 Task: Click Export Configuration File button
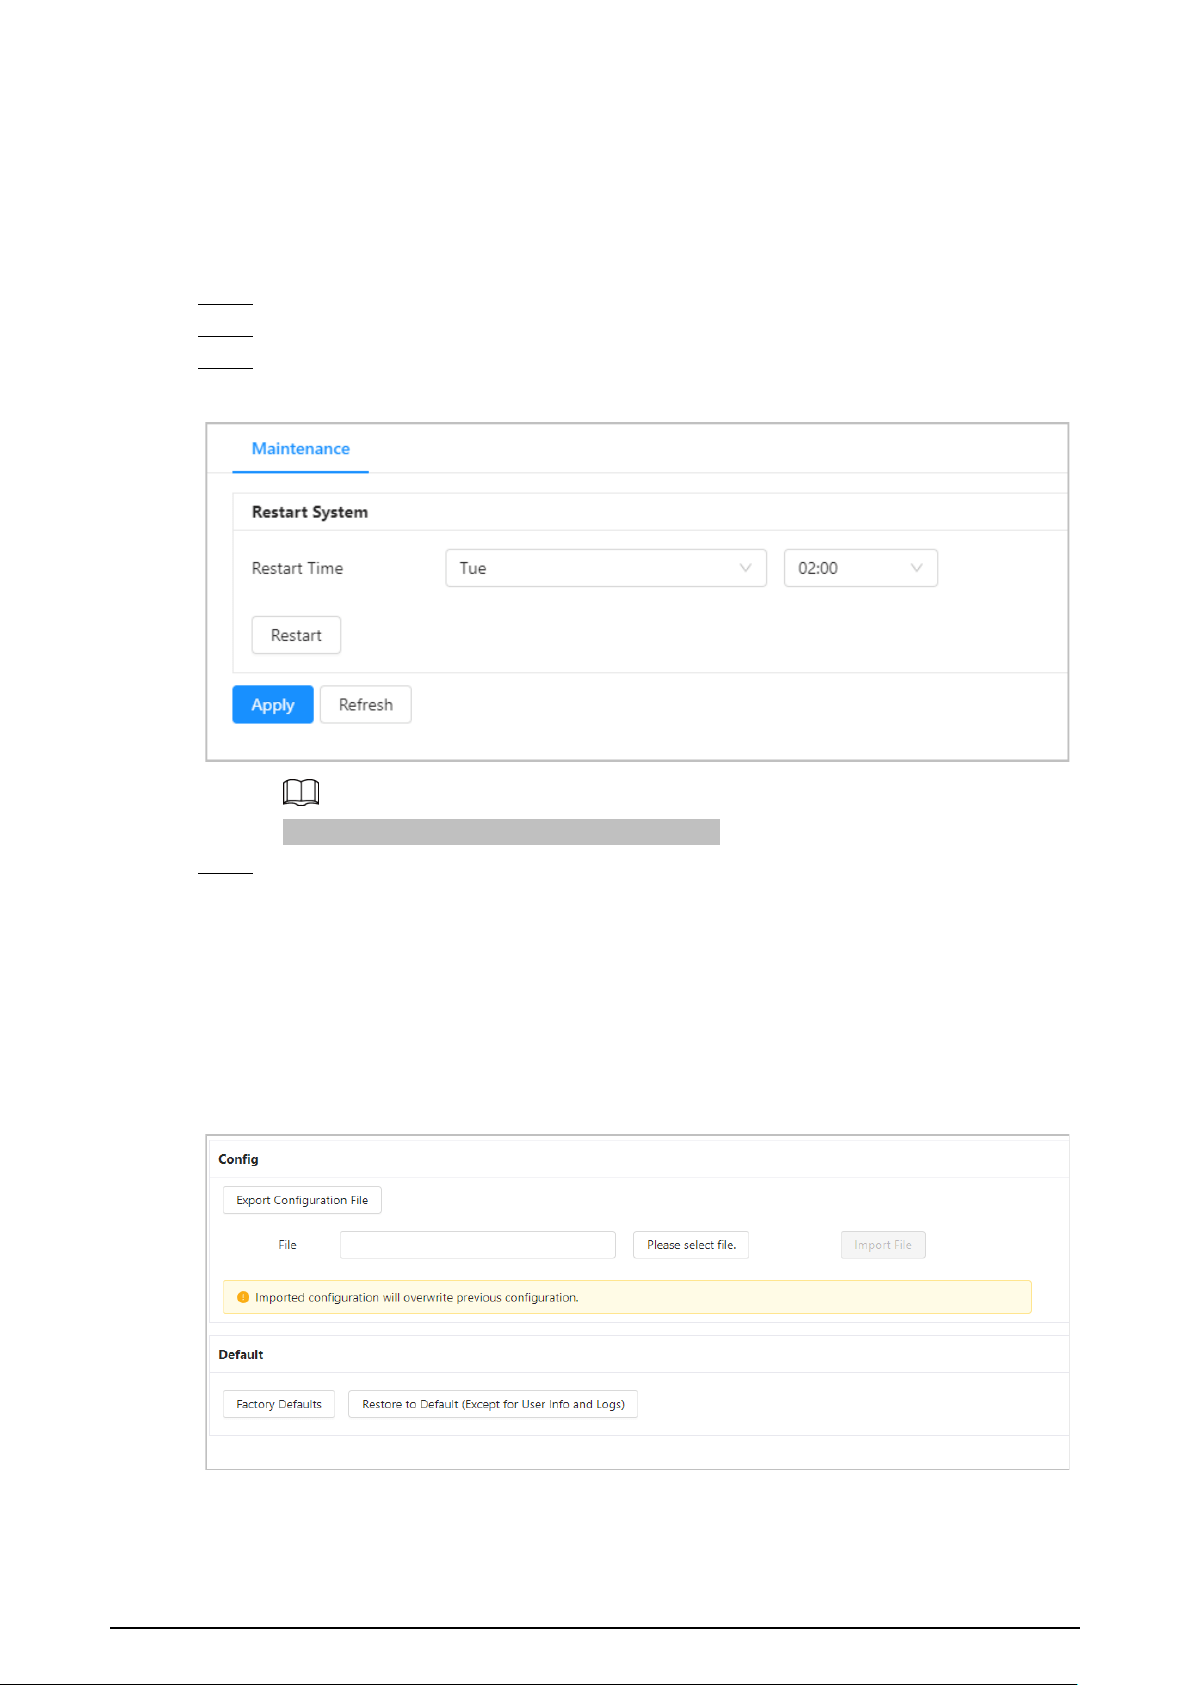(x=302, y=1200)
